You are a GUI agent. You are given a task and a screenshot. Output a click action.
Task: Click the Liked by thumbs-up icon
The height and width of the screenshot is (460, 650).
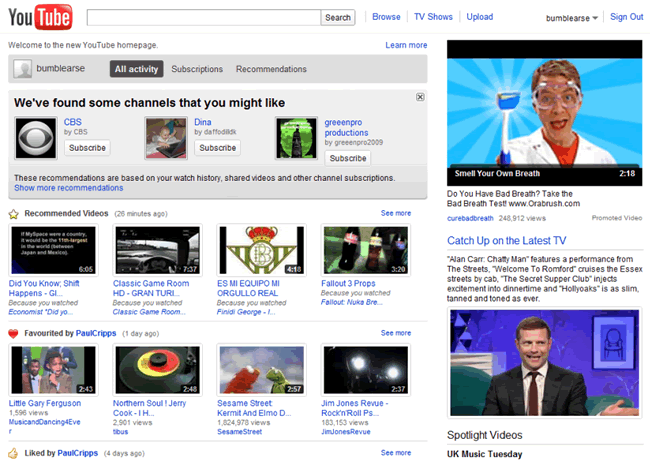(13, 453)
